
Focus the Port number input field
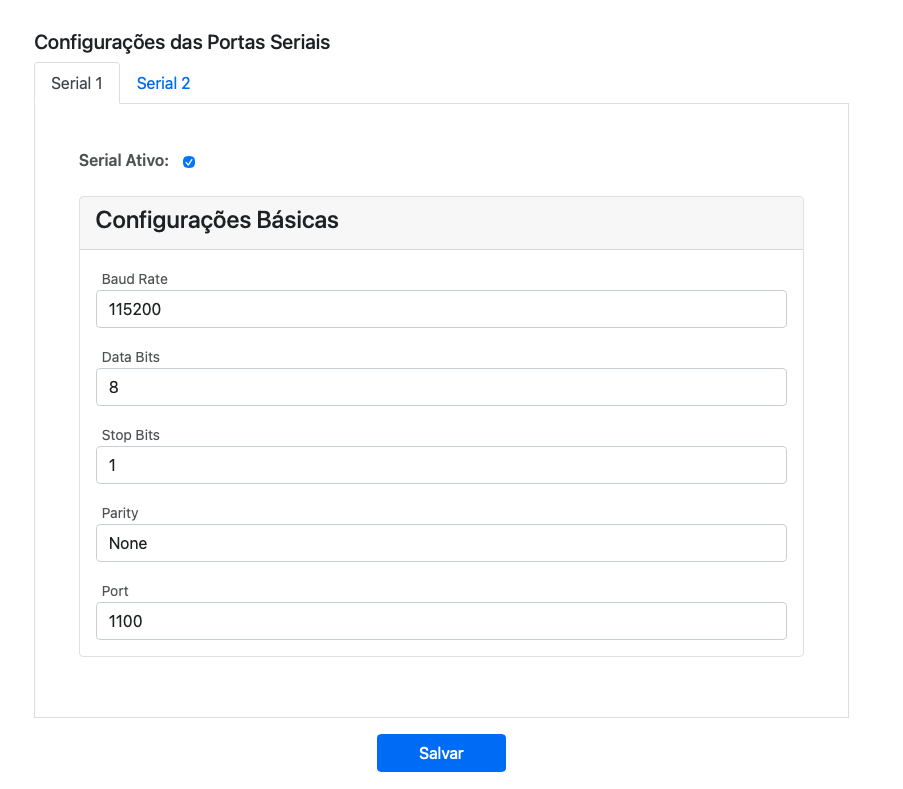coord(441,621)
